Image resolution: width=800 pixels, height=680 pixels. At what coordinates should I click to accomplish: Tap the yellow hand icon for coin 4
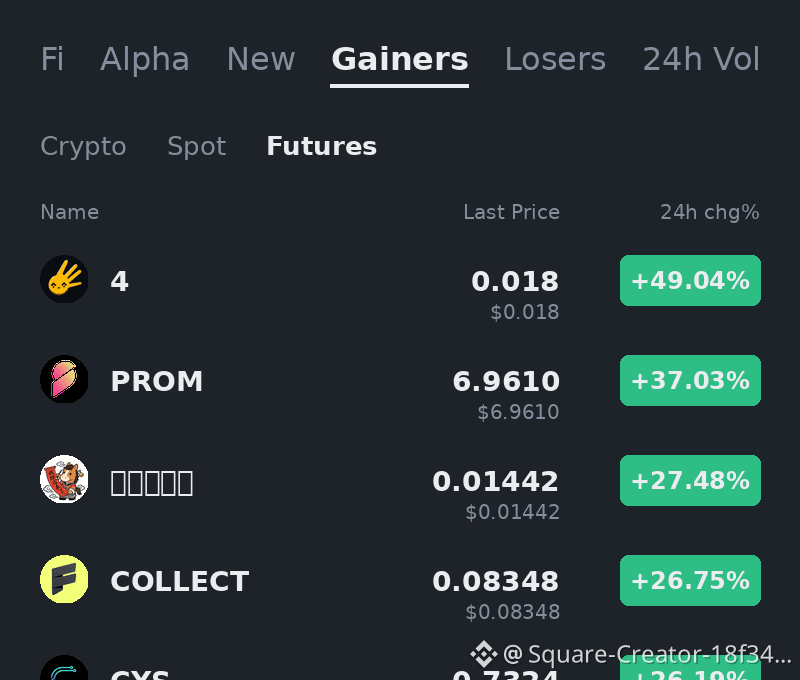click(x=64, y=279)
